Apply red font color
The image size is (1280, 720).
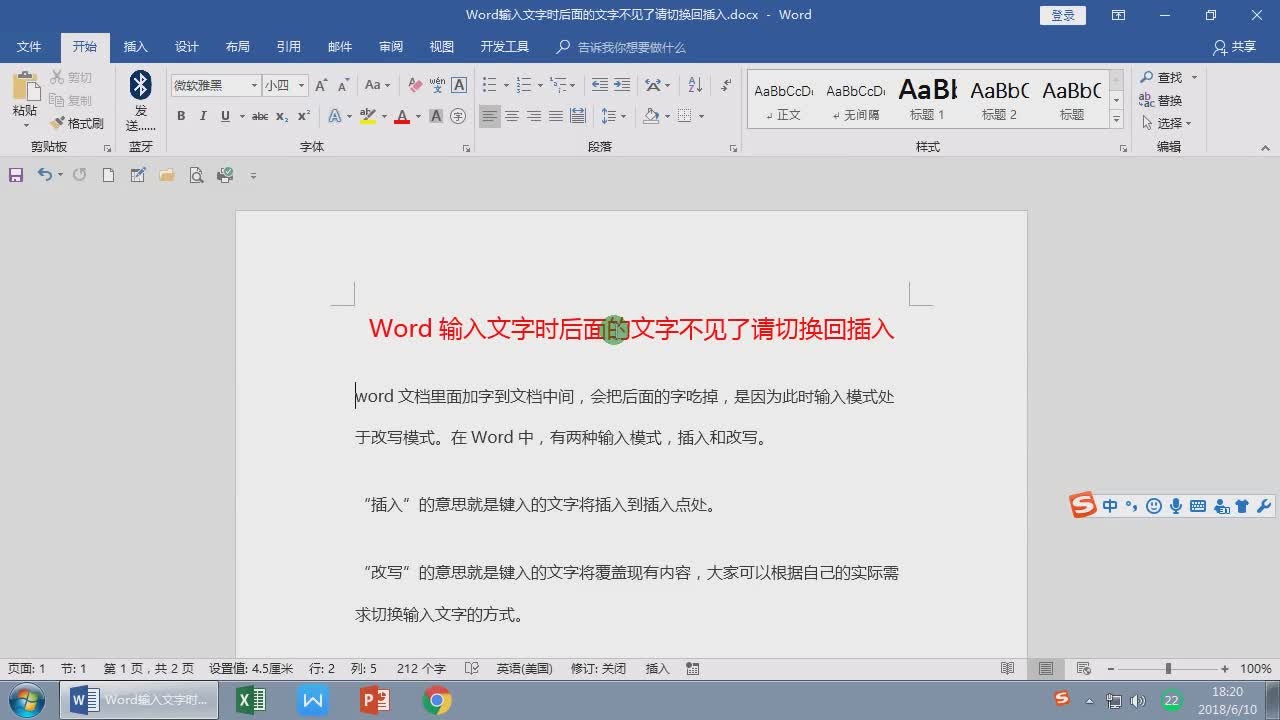[402, 116]
